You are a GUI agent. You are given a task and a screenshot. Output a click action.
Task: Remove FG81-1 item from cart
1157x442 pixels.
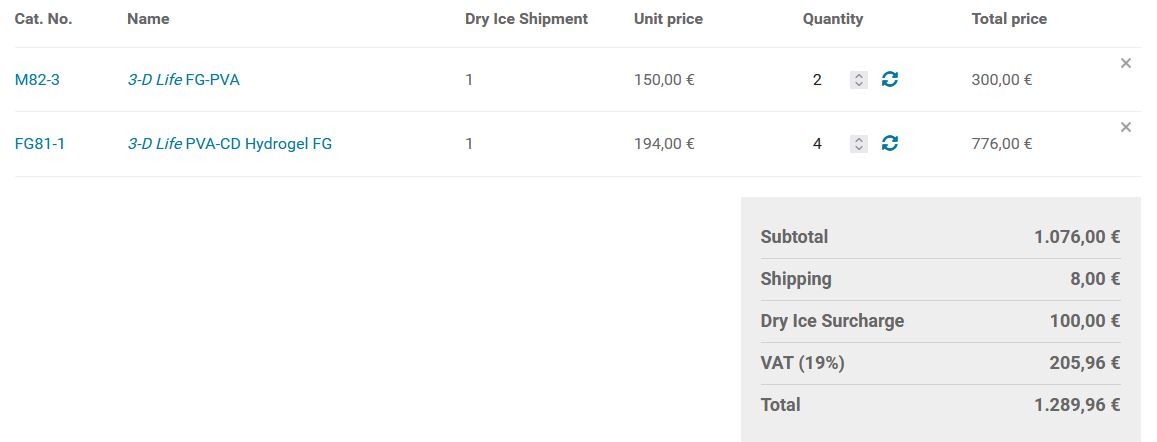1125,127
